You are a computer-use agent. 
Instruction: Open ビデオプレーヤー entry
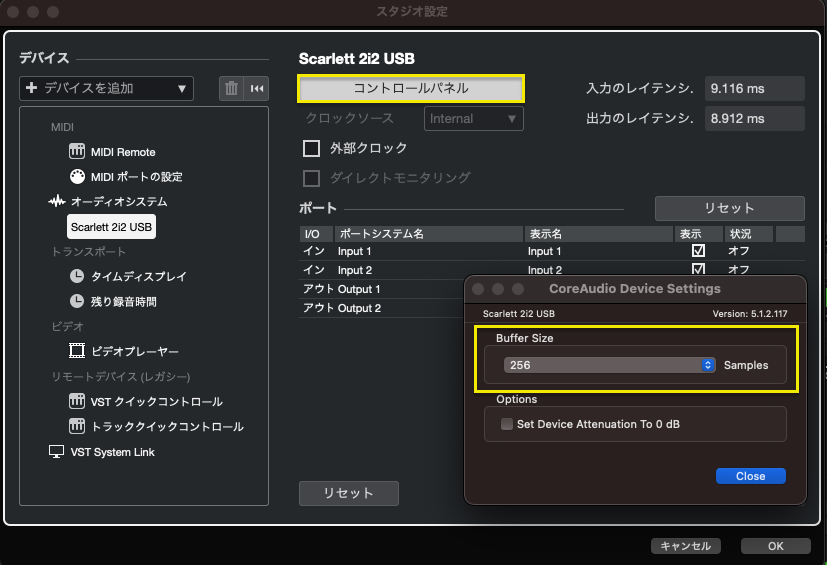134,352
